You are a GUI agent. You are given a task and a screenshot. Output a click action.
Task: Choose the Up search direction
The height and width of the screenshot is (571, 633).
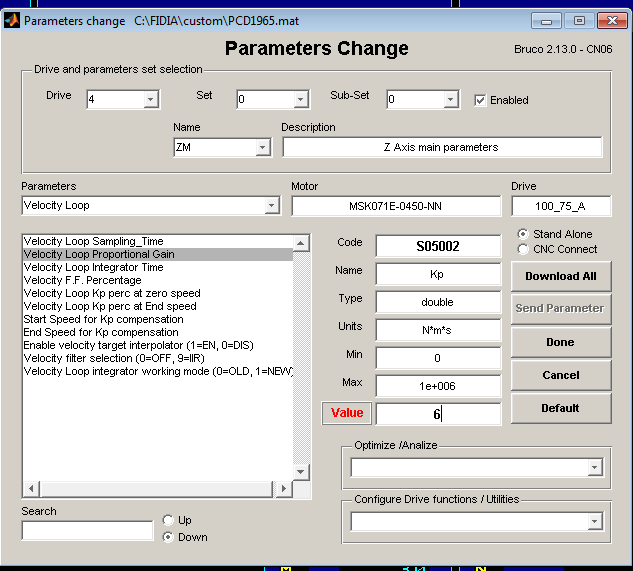(x=168, y=520)
